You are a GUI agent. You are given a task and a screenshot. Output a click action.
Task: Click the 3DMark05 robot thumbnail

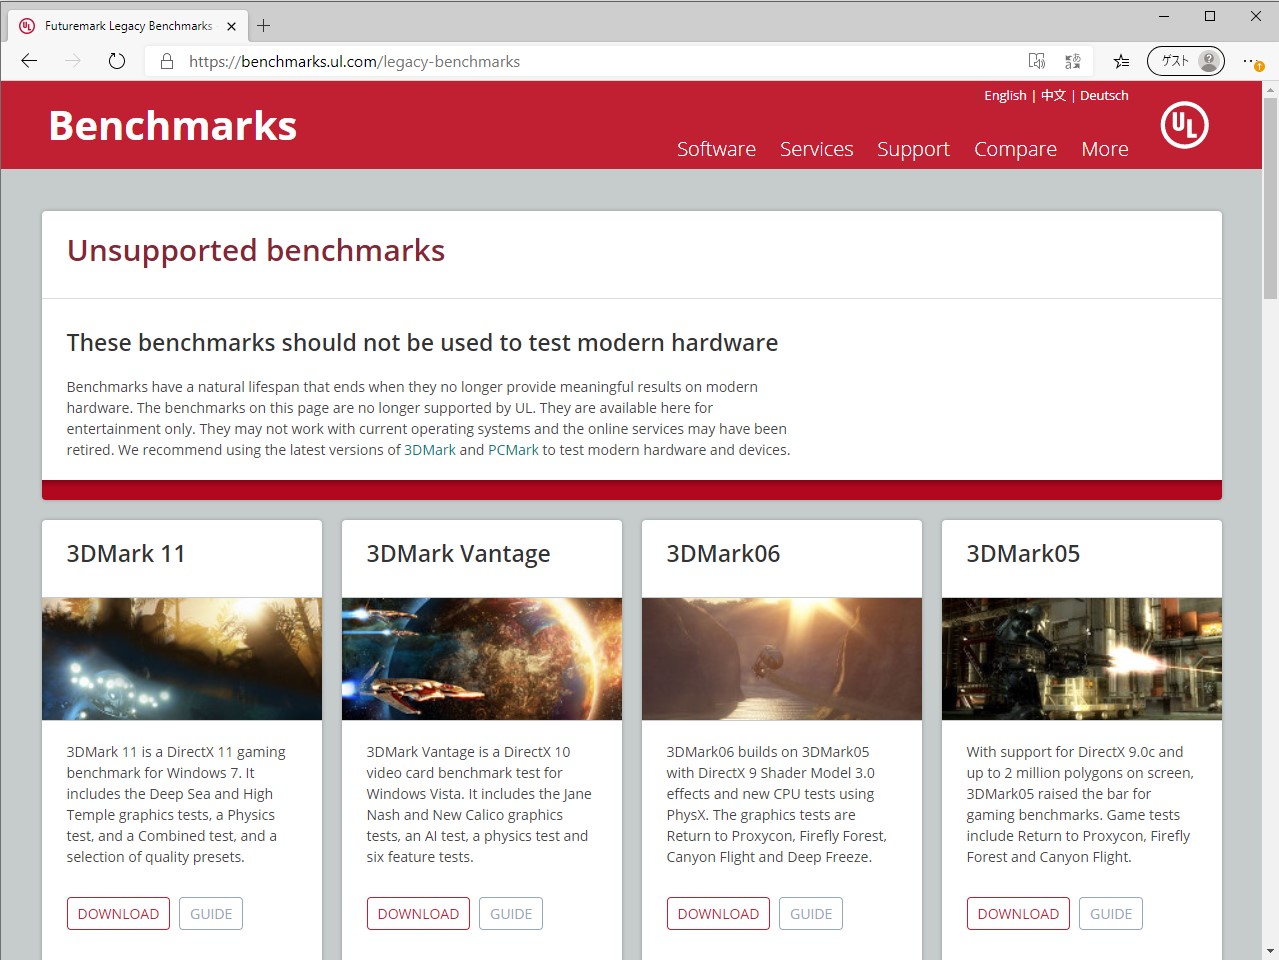[x=1082, y=659]
